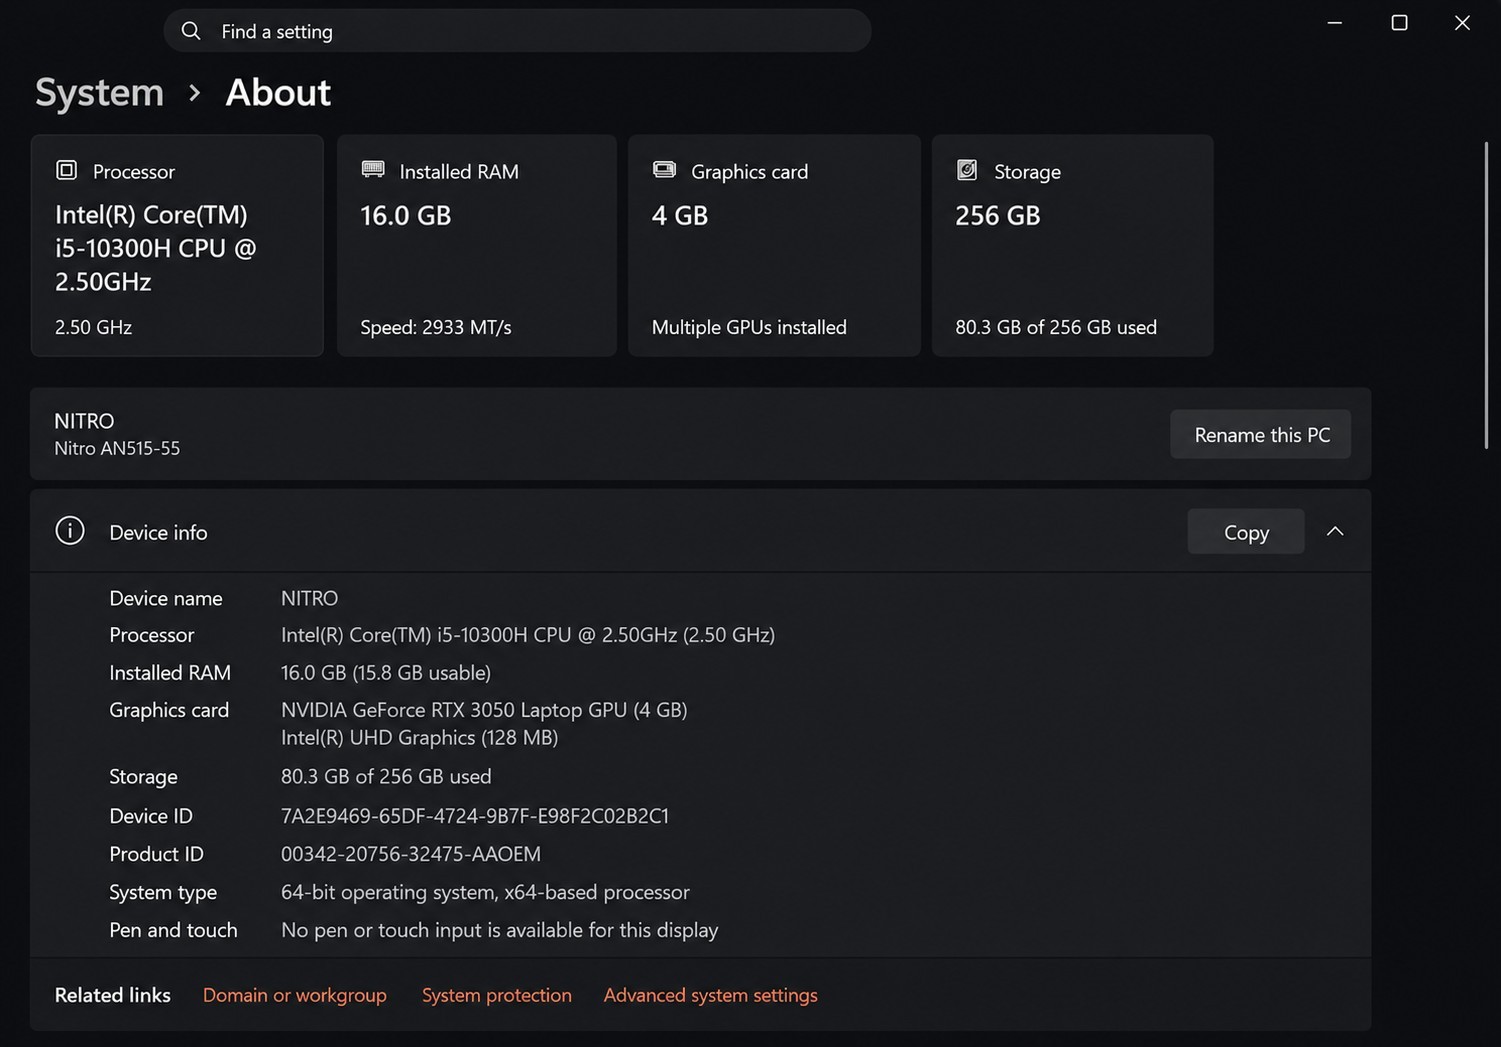
Task: Open System protection link
Action: [x=497, y=995]
